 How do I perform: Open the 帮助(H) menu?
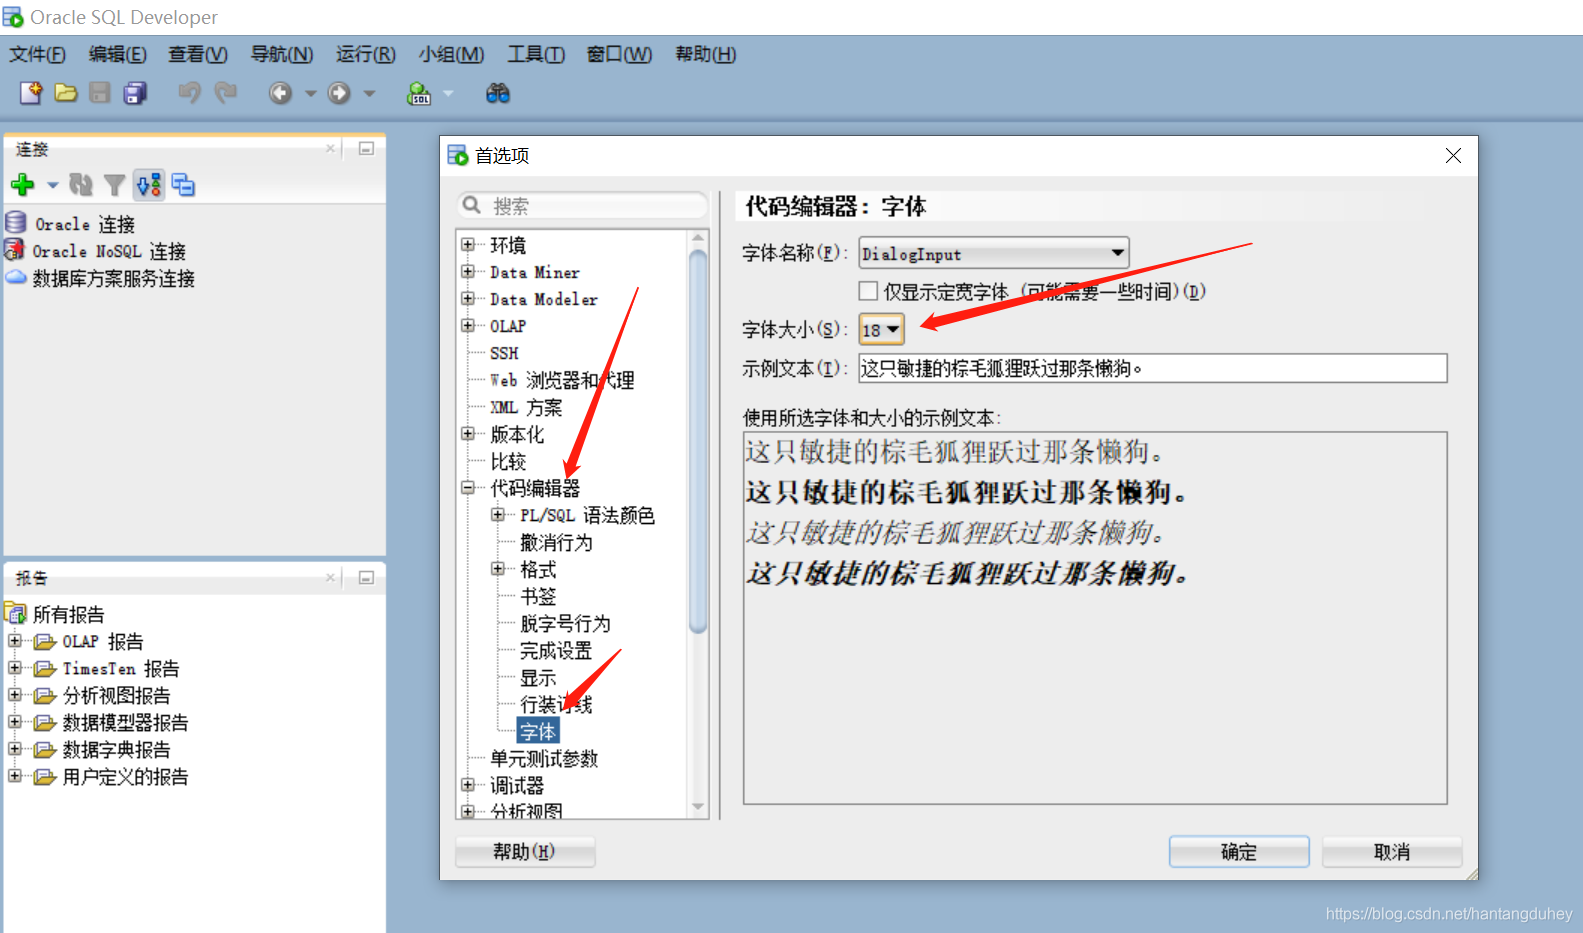[705, 54]
